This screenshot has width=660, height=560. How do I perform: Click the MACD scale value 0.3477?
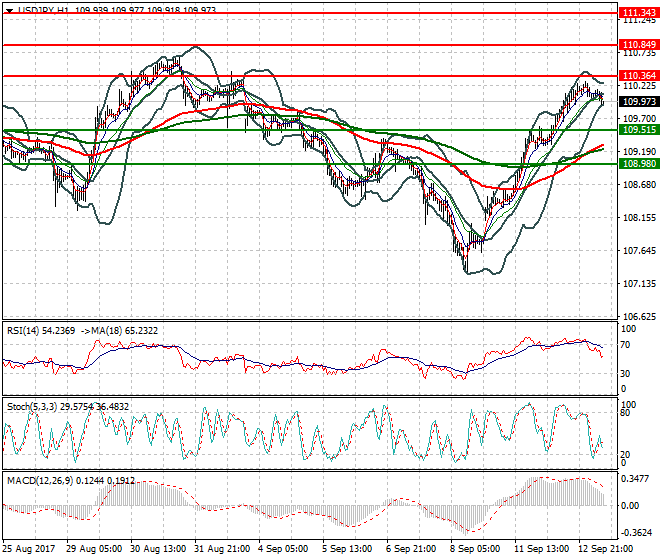(x=636, y=479)
